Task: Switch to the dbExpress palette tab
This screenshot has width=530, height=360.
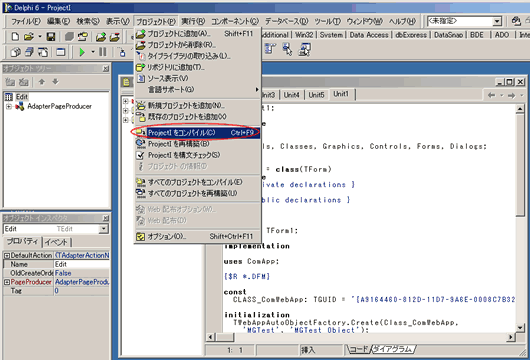Action: [x=411, y=35]
